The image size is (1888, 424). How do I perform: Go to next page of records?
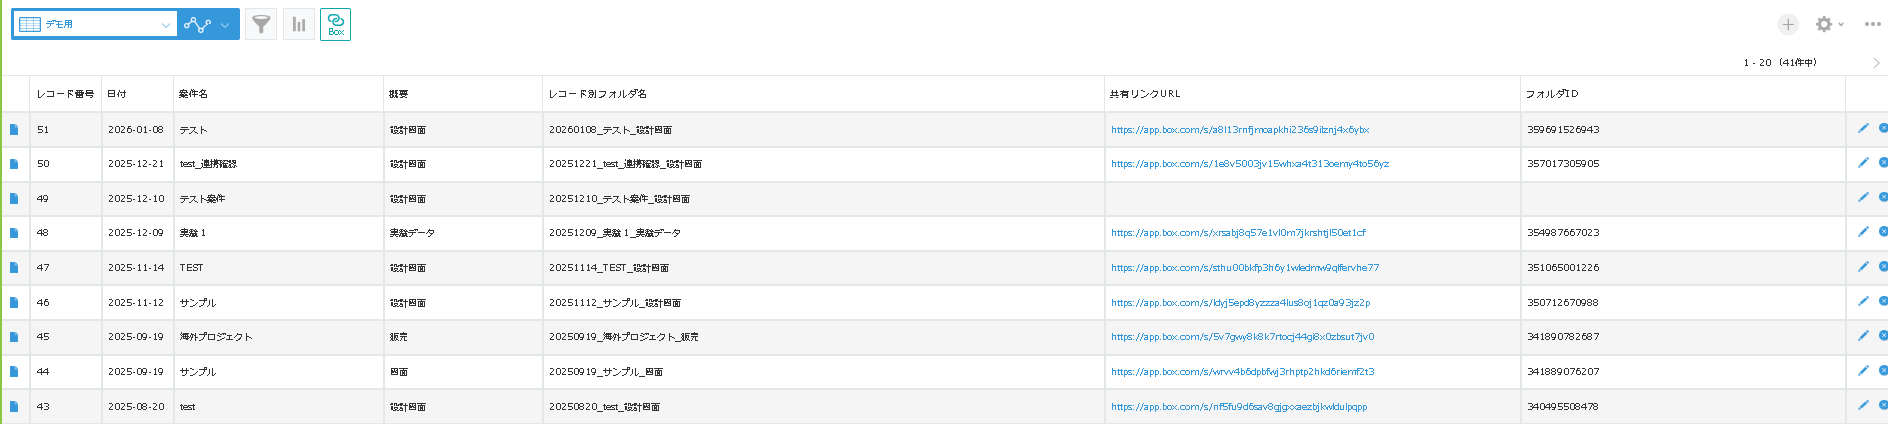[x=1876, y=62]
